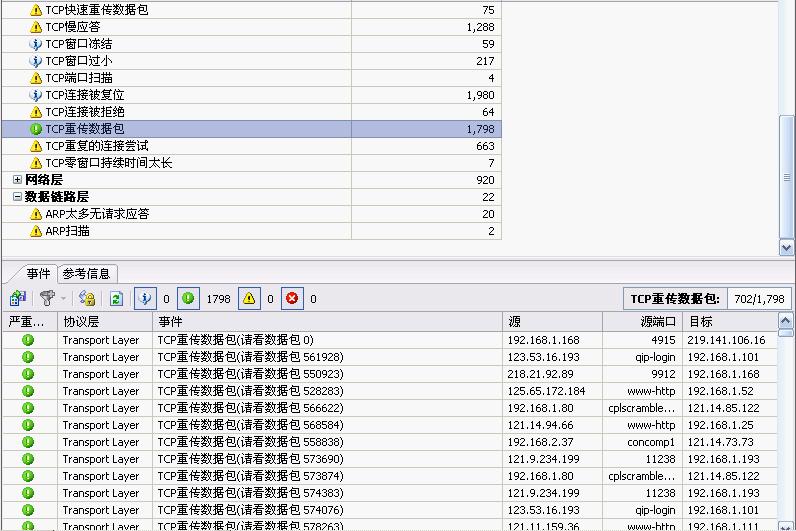Select event row for 数据包 566622

[389, 408]
